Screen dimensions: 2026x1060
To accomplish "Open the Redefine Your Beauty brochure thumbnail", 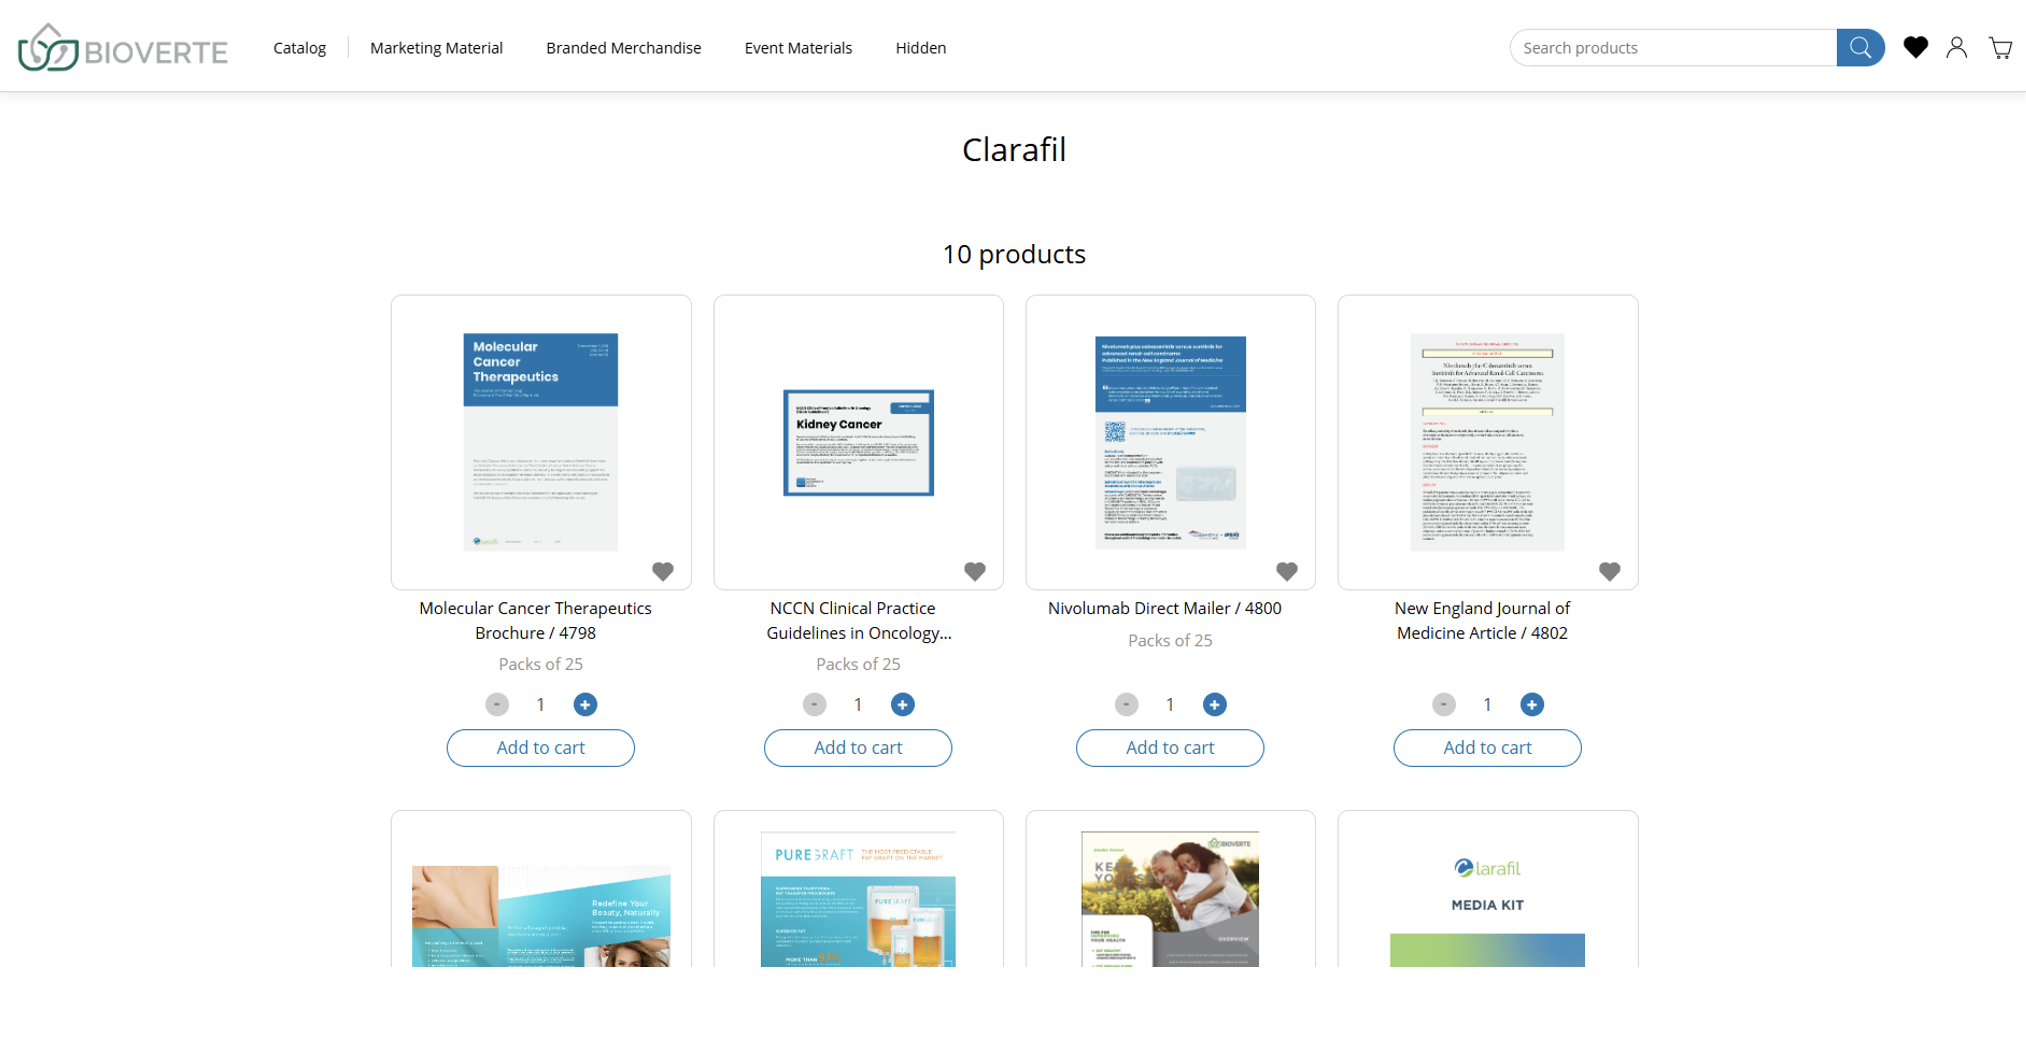I will [540, 915].
